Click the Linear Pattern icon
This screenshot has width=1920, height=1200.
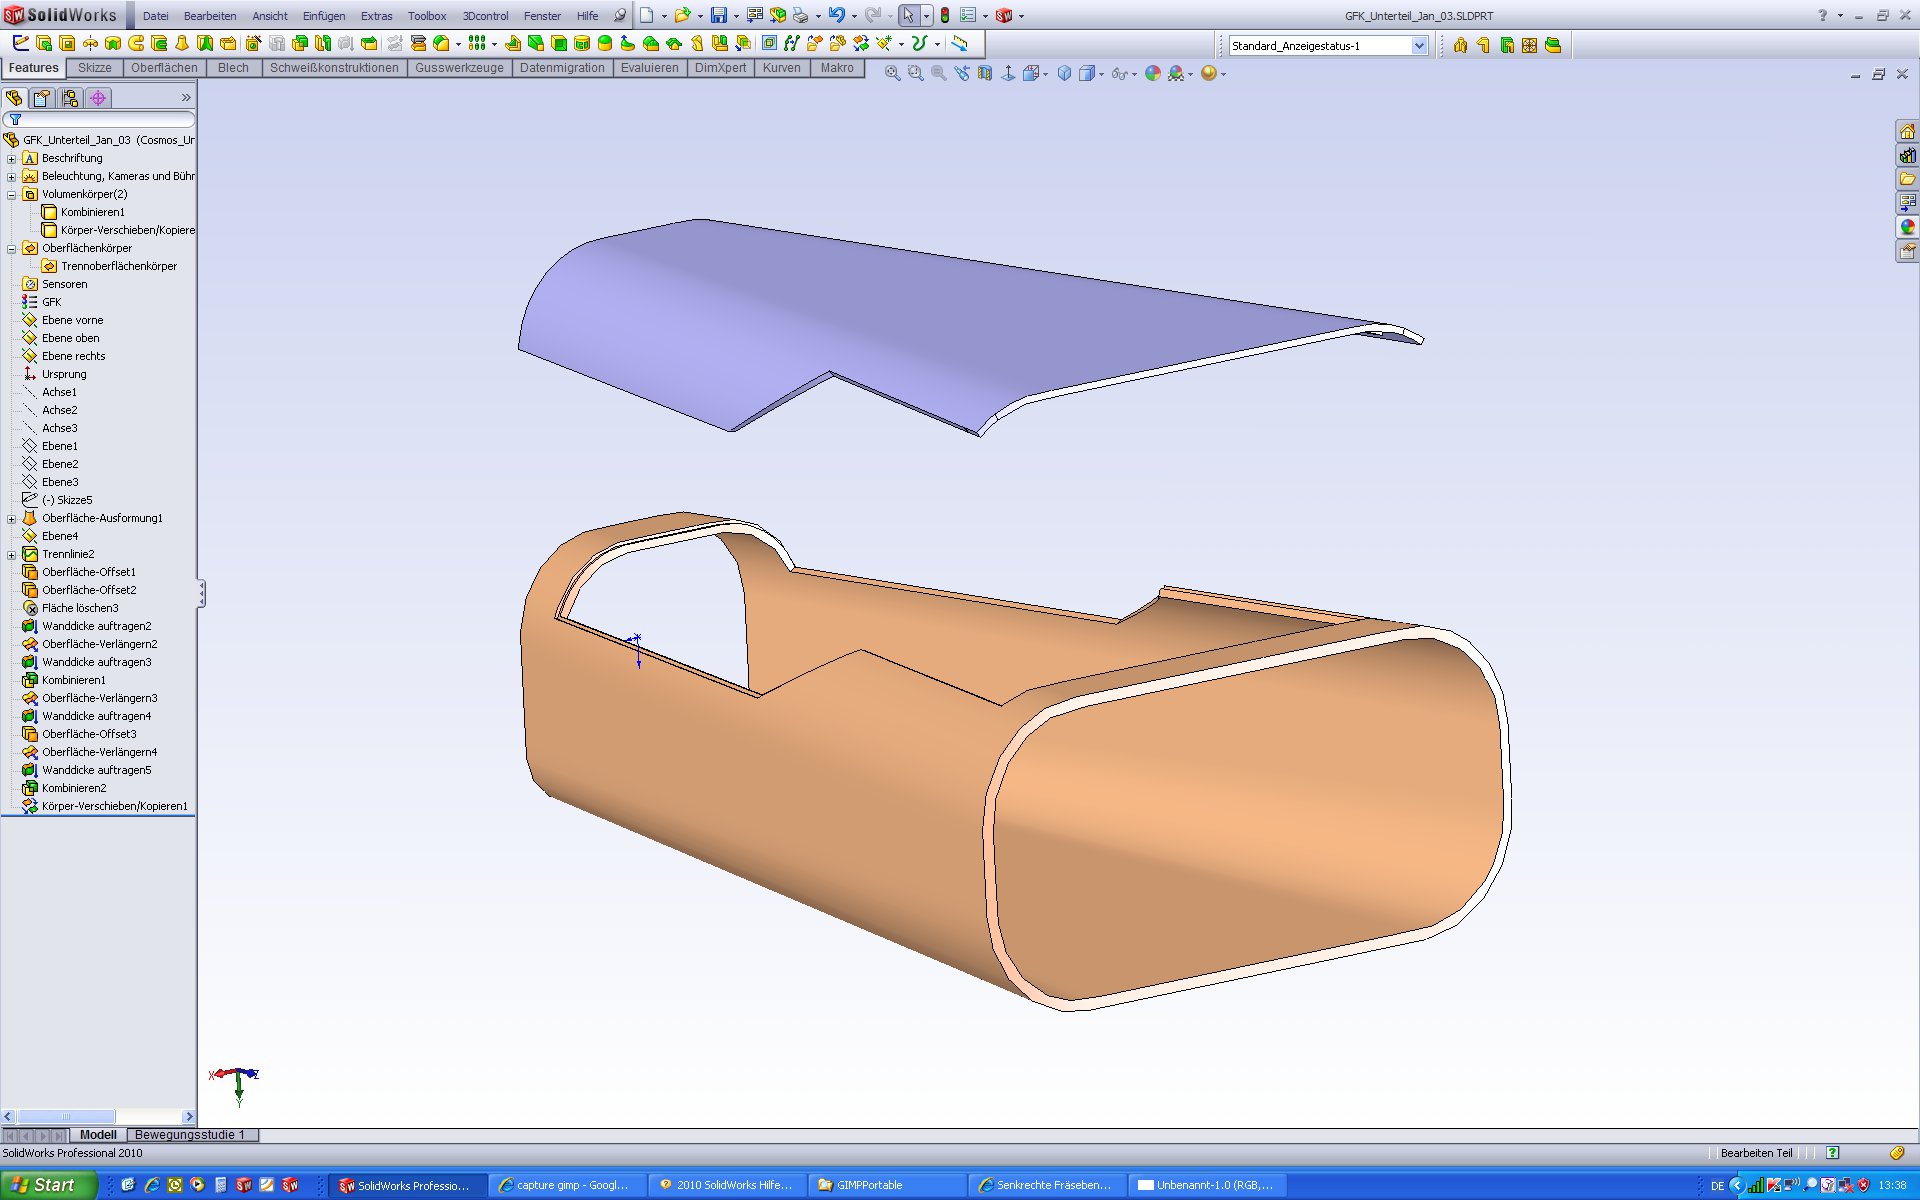click(477, 43)
